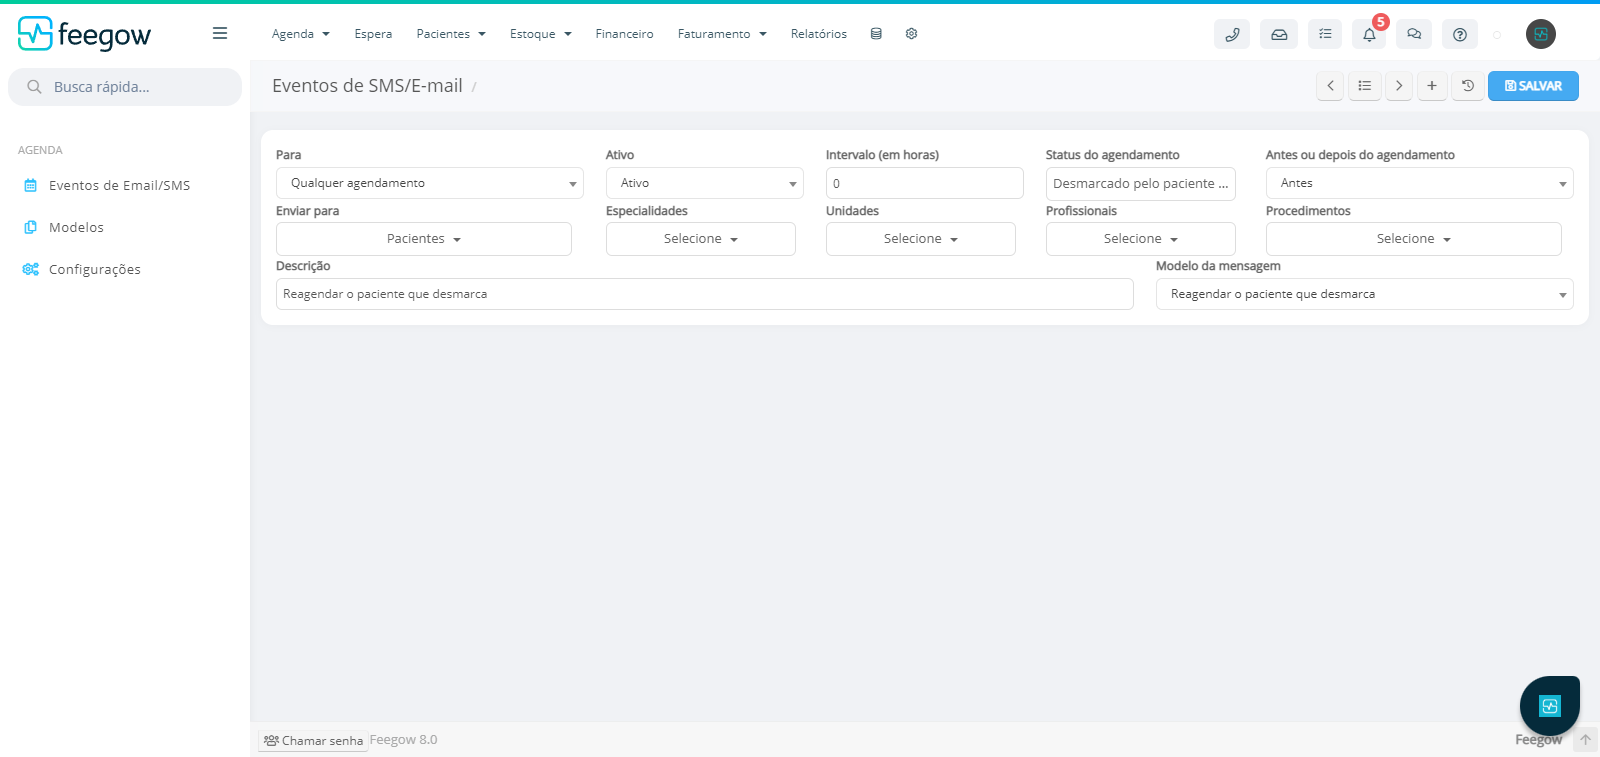
Task: Open the floating Feegow chat widget
Action: coord(1550,706)
